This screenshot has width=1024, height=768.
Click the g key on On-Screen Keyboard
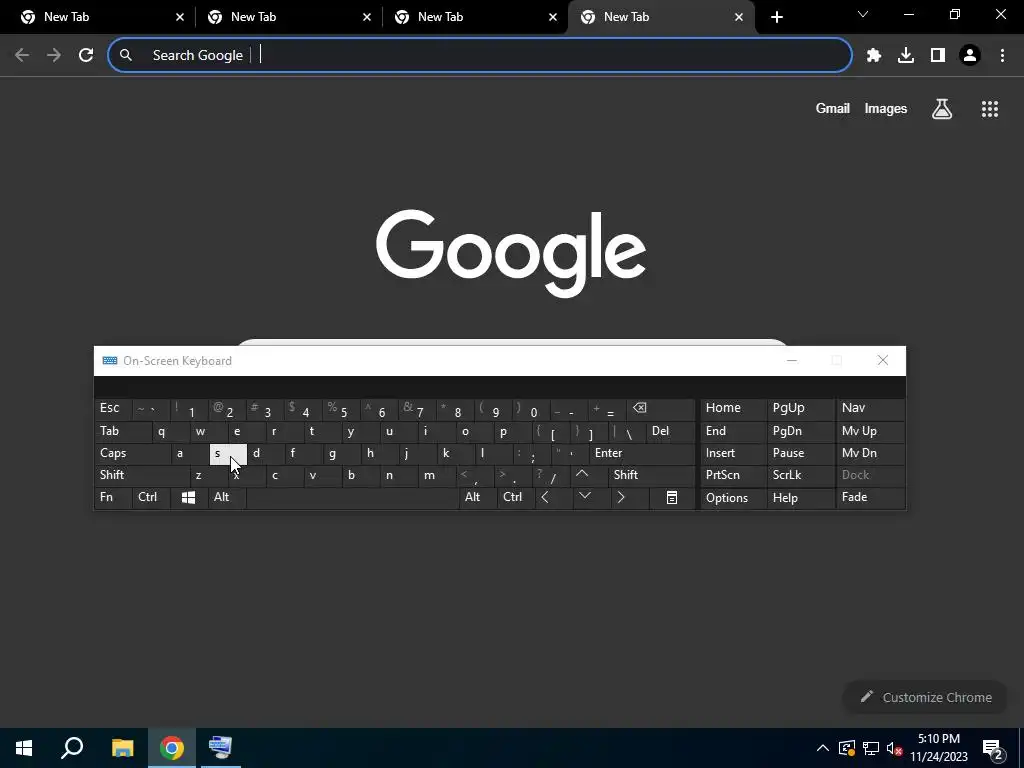coord(341,453)
